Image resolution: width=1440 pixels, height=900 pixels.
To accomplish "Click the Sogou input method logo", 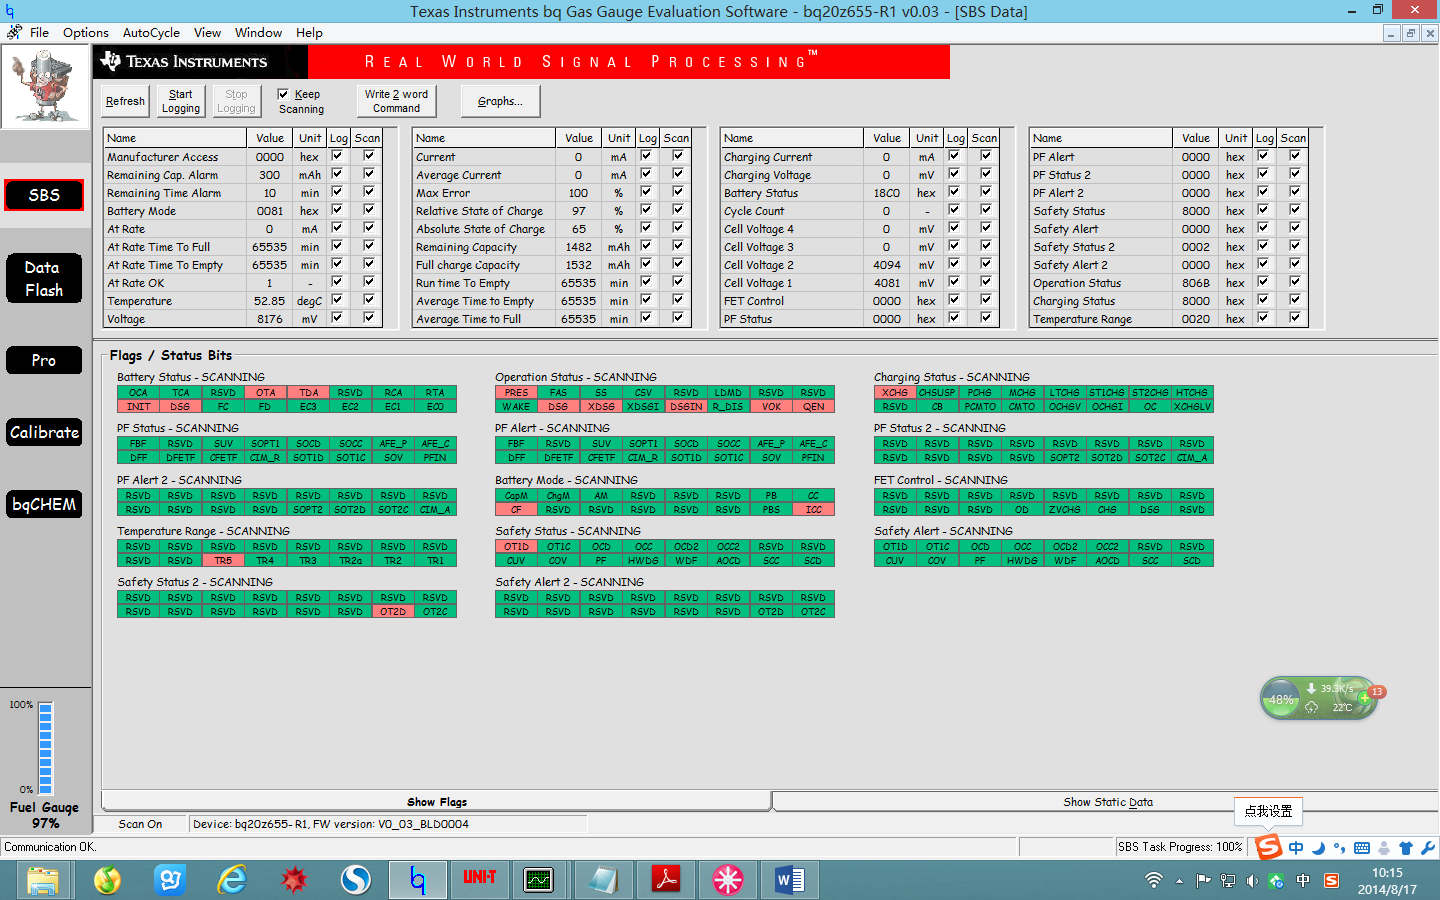I will coord(1269,847).
